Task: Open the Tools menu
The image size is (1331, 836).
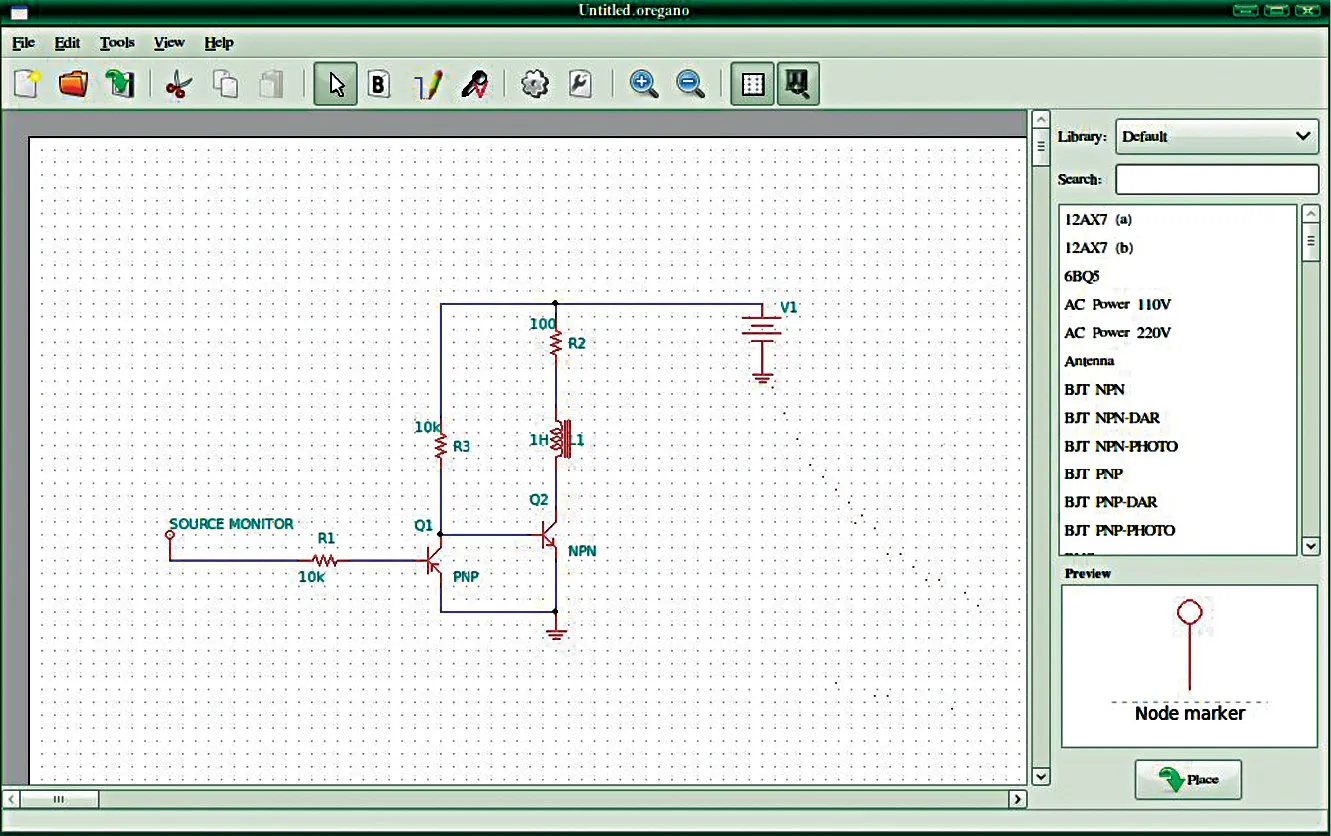Action: 117,43
